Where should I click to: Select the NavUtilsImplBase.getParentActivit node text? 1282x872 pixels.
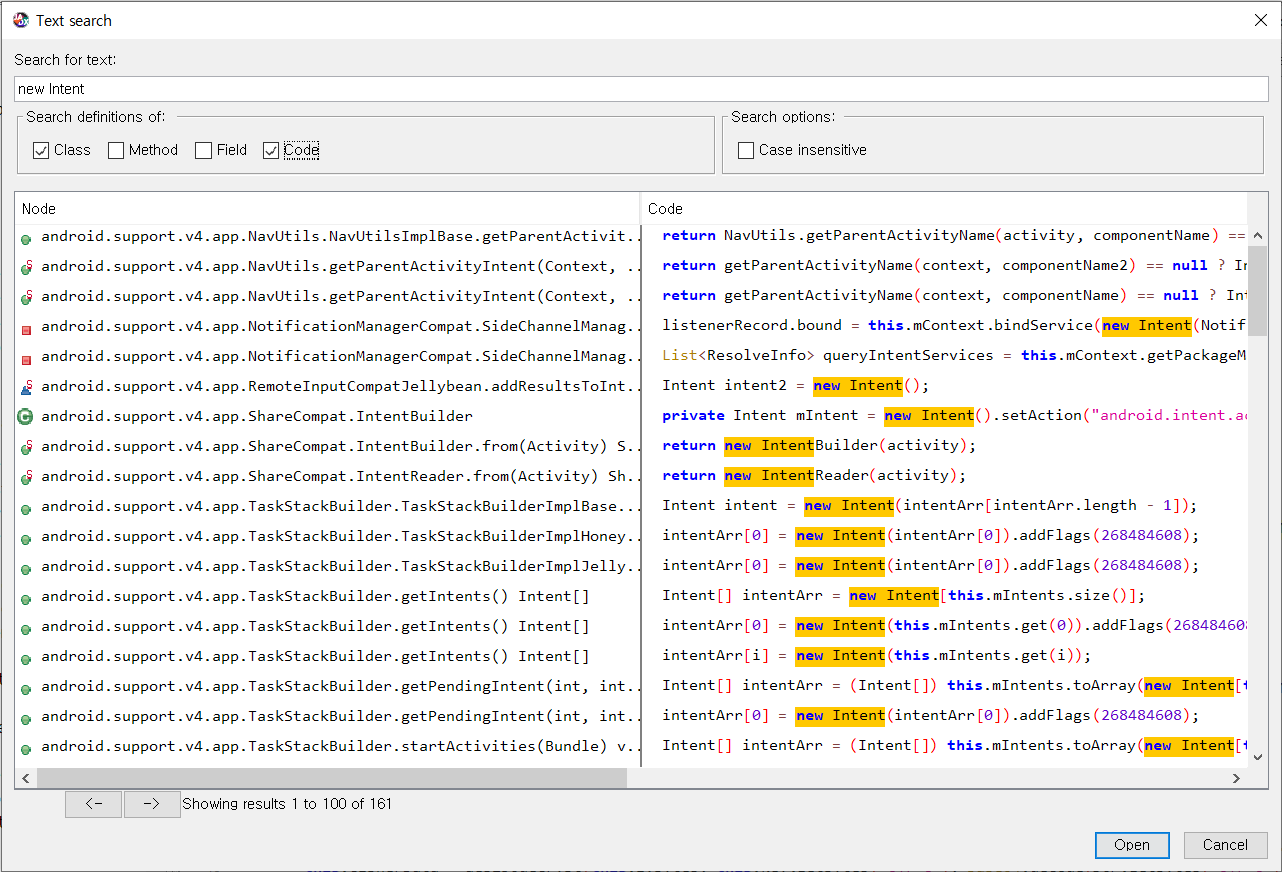pos(342,236)
